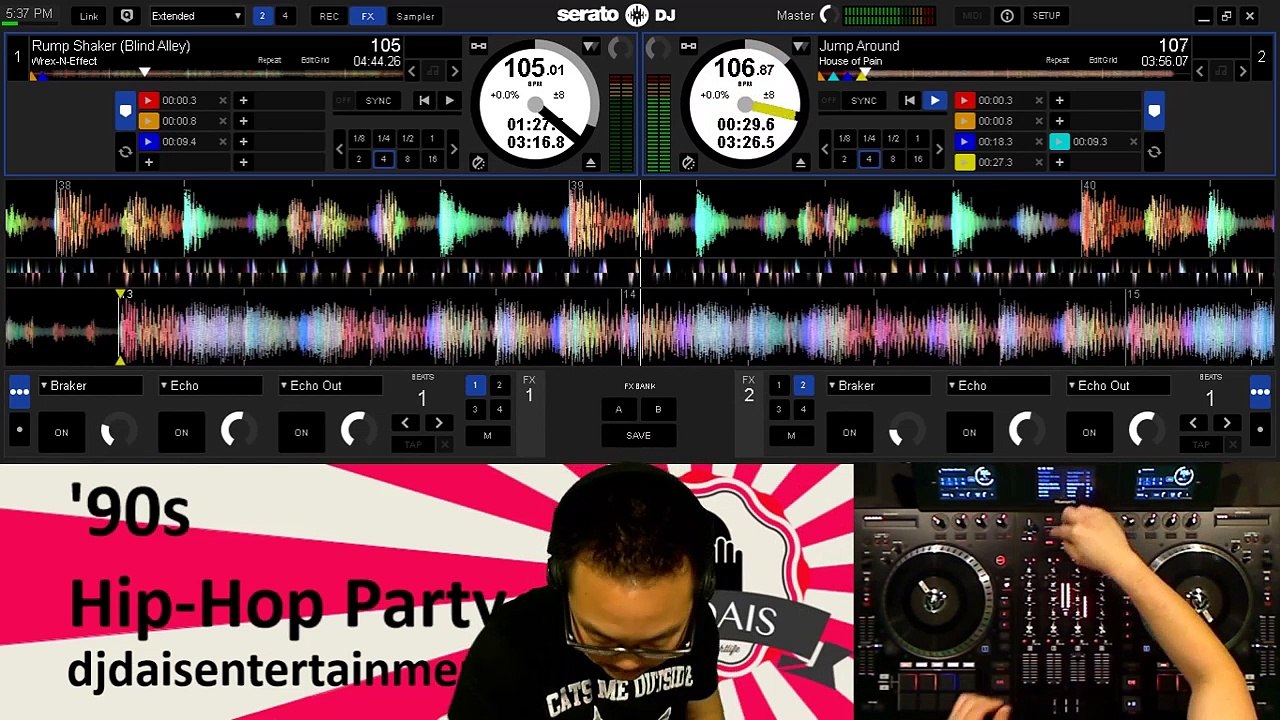Image resolution: width=1280 pixels, height=720 pixels.
Task: Open the SETUP screen
Action: 1046,16
